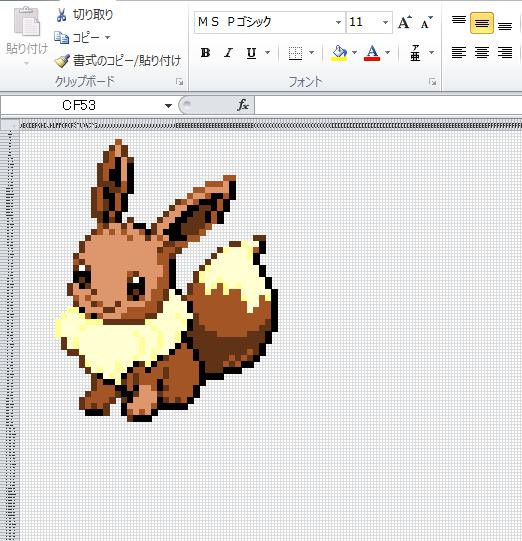This screenshot has width=522, height=541.
Task: Increase font size with large A icon
Action: point(404,22)
